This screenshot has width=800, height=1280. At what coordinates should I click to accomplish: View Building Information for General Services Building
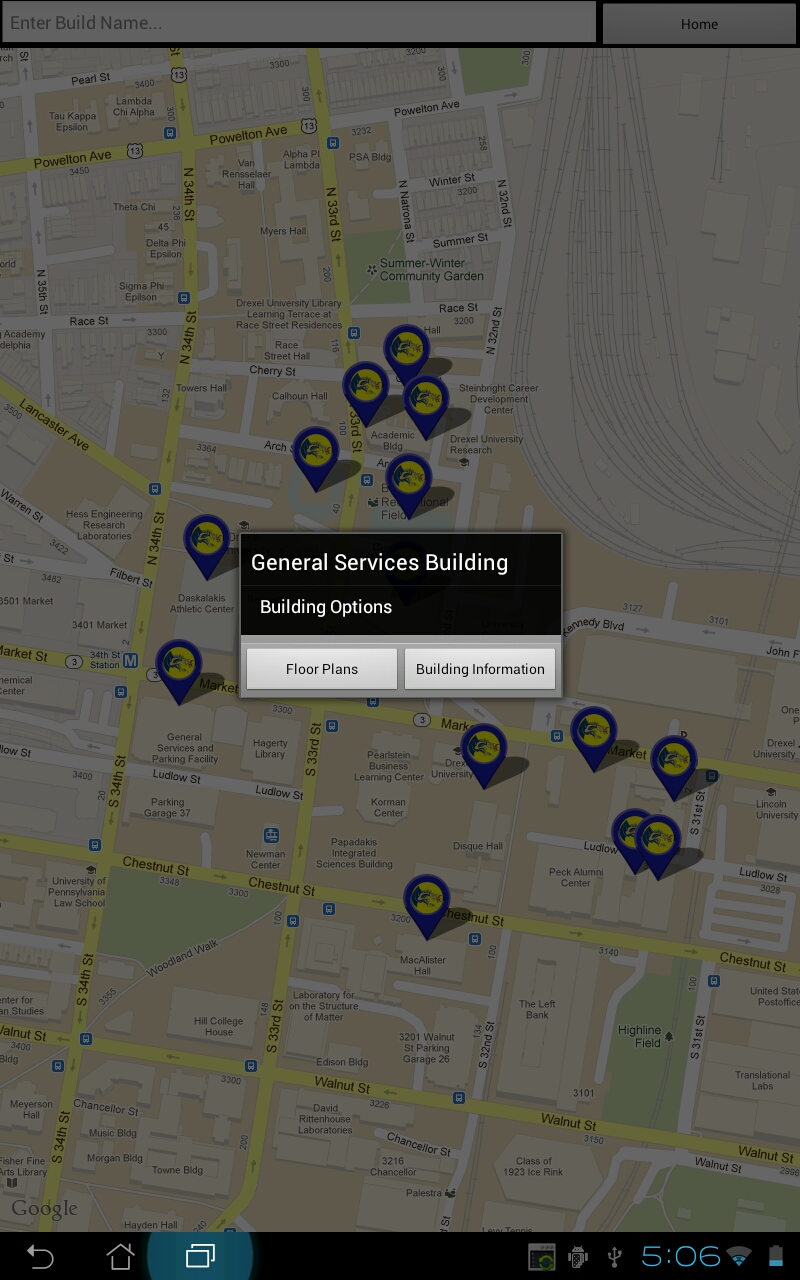[480, 668]
